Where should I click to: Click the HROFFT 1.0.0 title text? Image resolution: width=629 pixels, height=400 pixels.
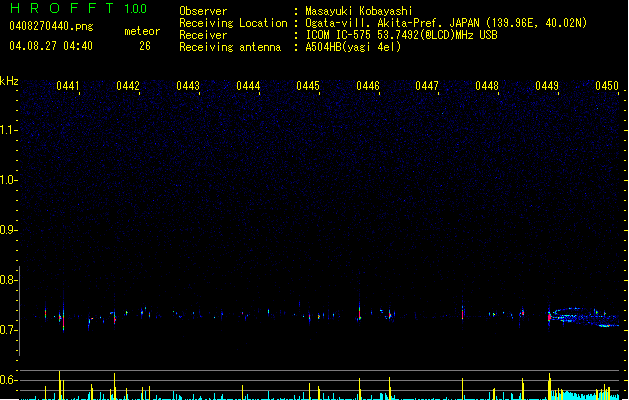pyautogui.click(x=78, y=8)
